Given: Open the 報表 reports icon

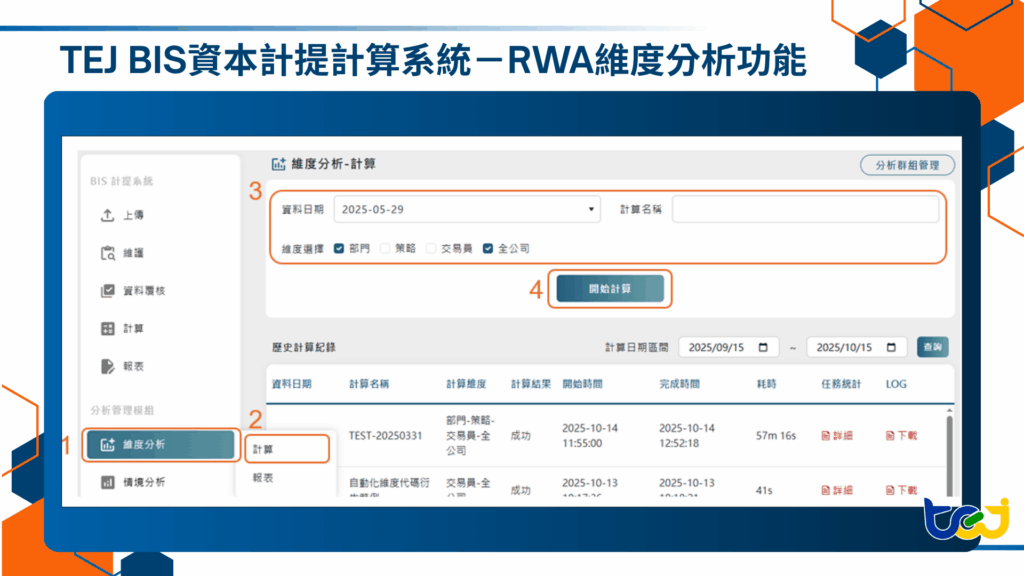Looking at the screenshot, I should tap(110, 367).
